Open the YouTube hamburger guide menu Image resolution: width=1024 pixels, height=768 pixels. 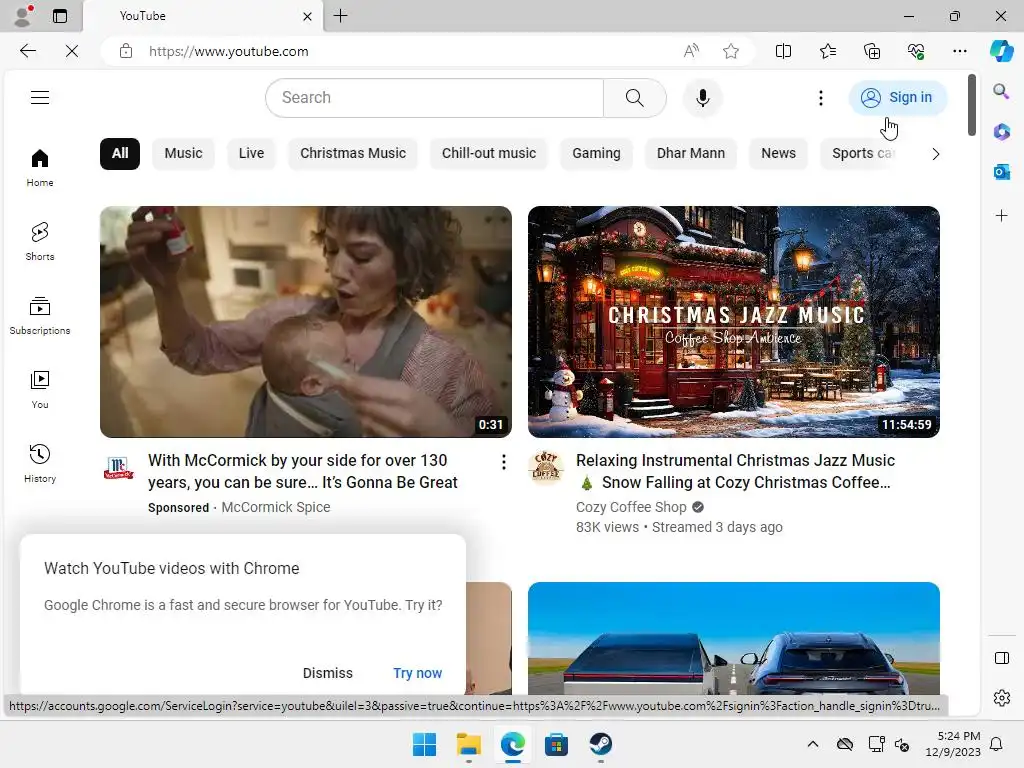(x=40, y=97)
